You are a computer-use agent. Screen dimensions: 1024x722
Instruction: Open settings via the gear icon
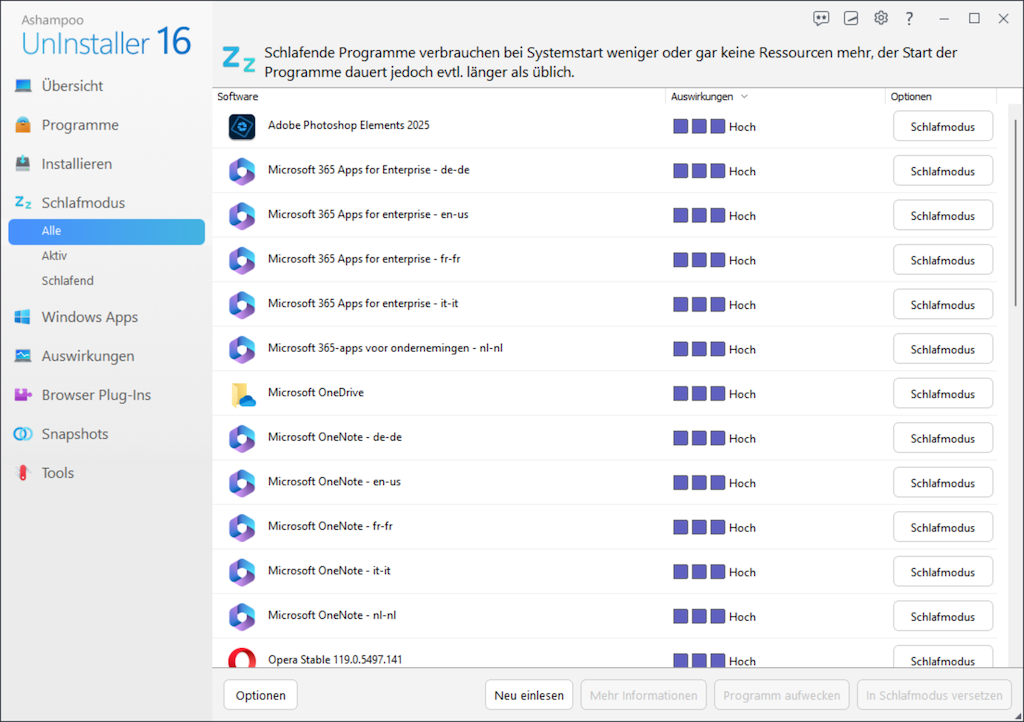(x=881, y=18)
